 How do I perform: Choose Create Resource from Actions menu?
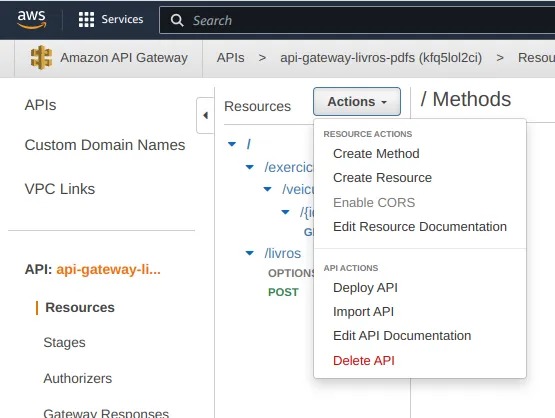(383, 178)
